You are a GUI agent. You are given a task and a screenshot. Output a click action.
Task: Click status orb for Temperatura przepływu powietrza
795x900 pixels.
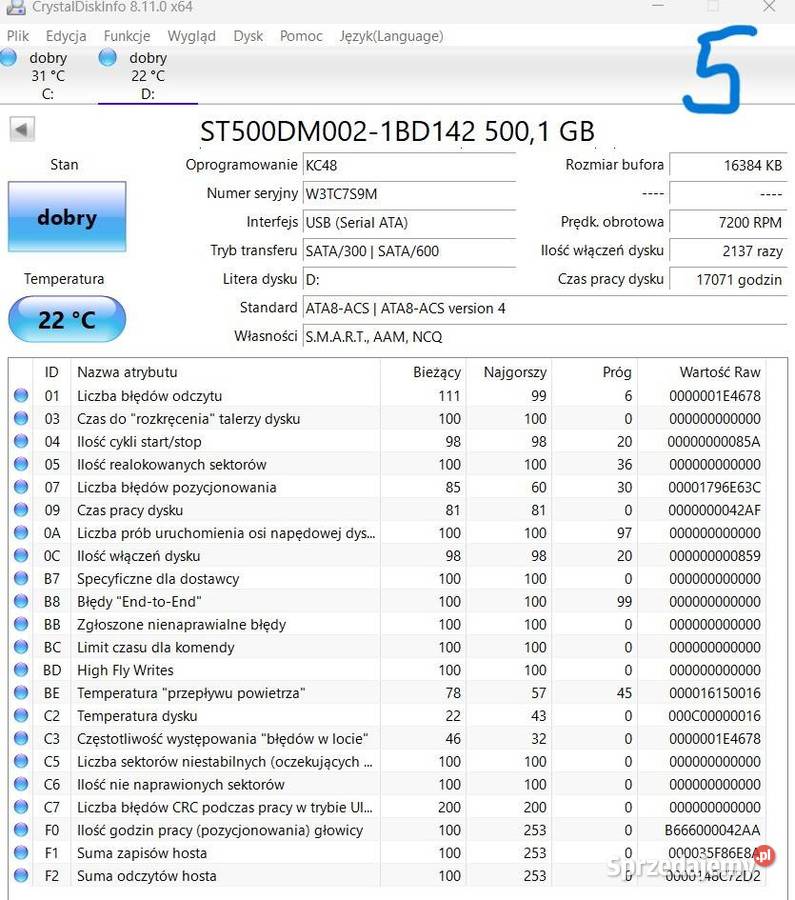pyautogui.click(x=21, y=692)
